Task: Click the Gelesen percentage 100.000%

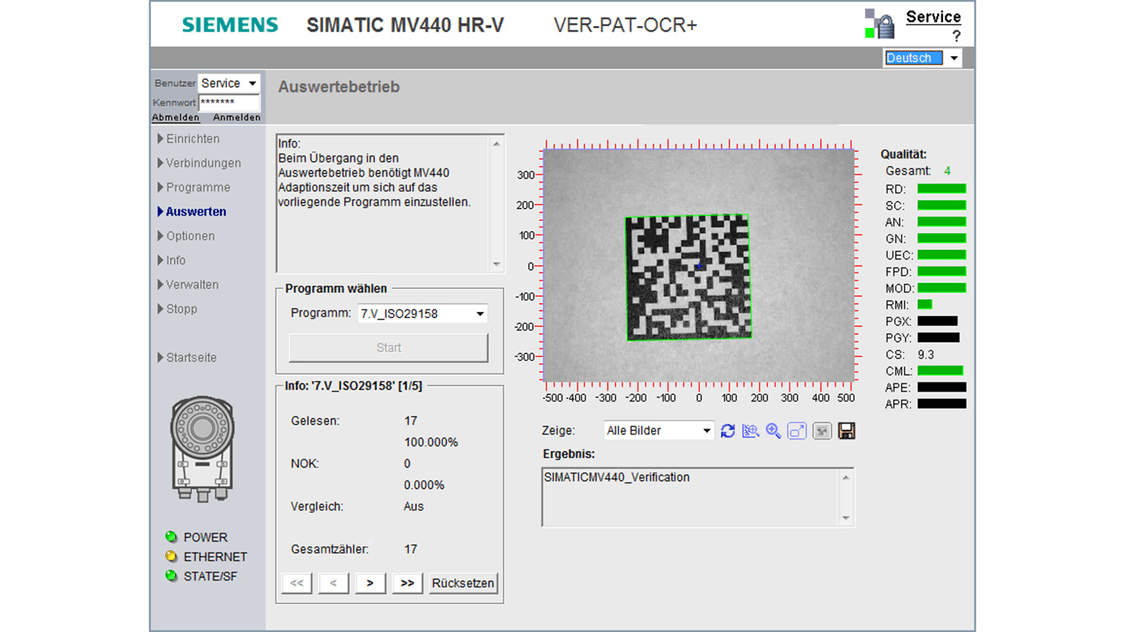Action: coord(431,442)
